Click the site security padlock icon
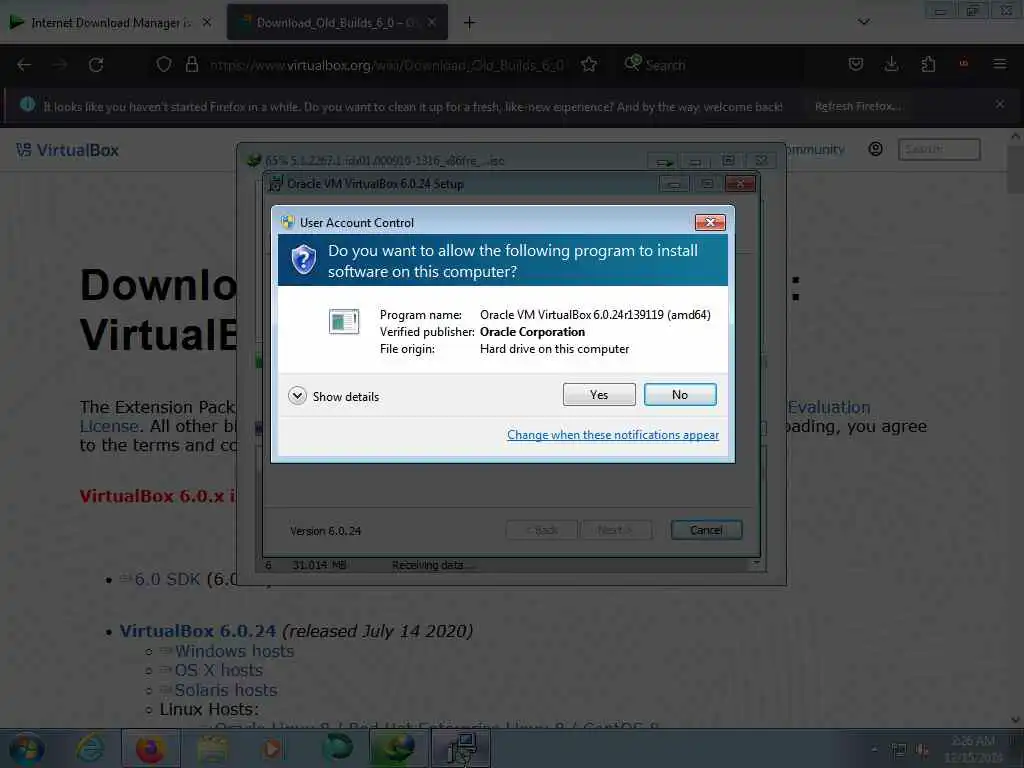This screenshot has height=768, width=1024. pos(191,65)
